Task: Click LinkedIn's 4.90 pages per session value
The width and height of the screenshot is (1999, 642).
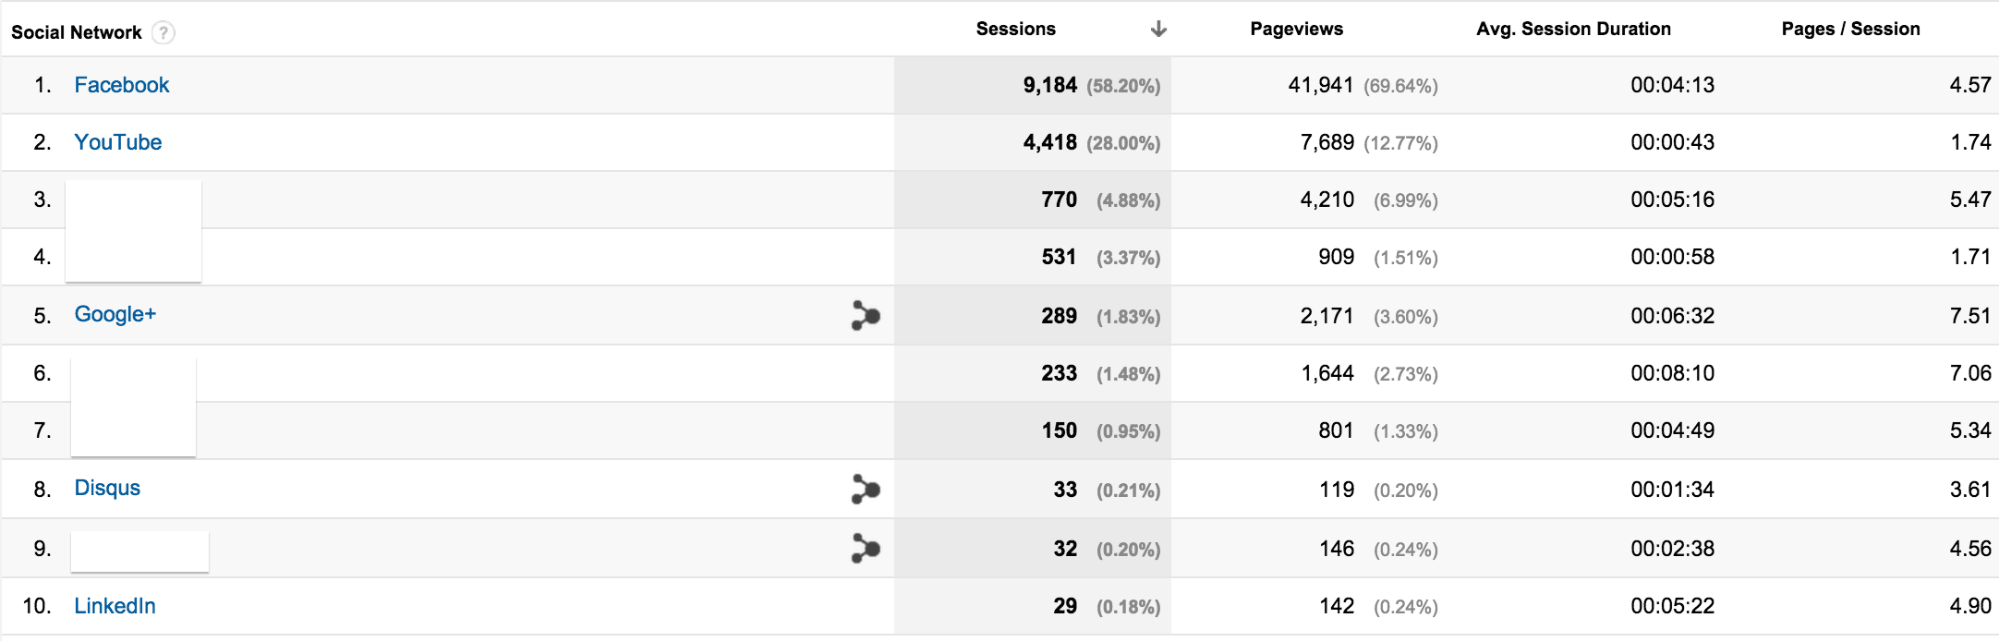Action: [1970, 606]
